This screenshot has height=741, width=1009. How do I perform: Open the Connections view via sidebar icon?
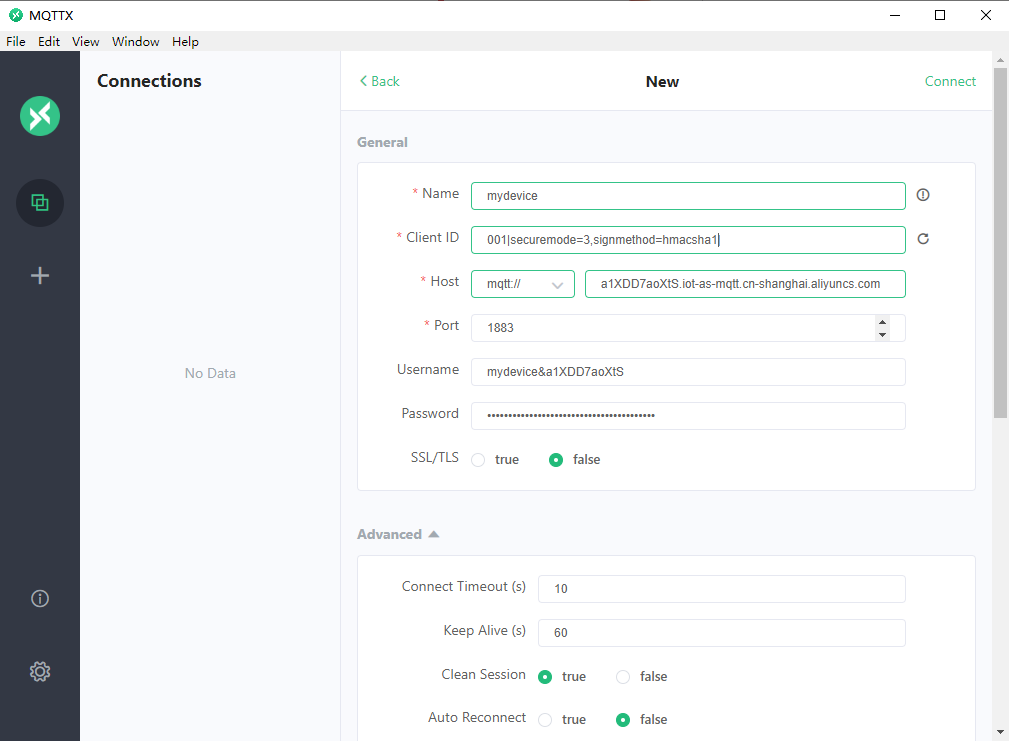point(40,203)
